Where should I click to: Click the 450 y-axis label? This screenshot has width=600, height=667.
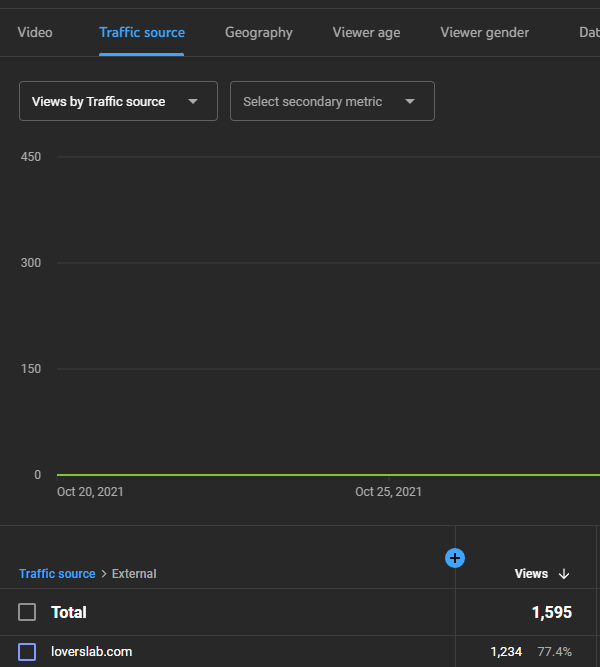(31, 157)
